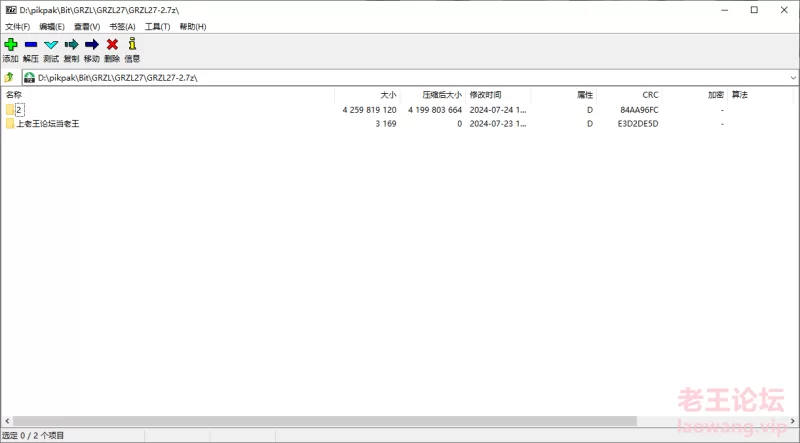Open the 工具(T) menu
The image size is (800, 443).
click(157, 27)
